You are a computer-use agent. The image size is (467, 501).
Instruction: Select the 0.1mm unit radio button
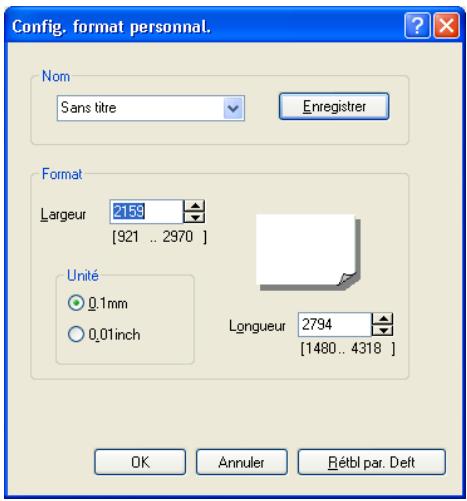pos(76,303)
